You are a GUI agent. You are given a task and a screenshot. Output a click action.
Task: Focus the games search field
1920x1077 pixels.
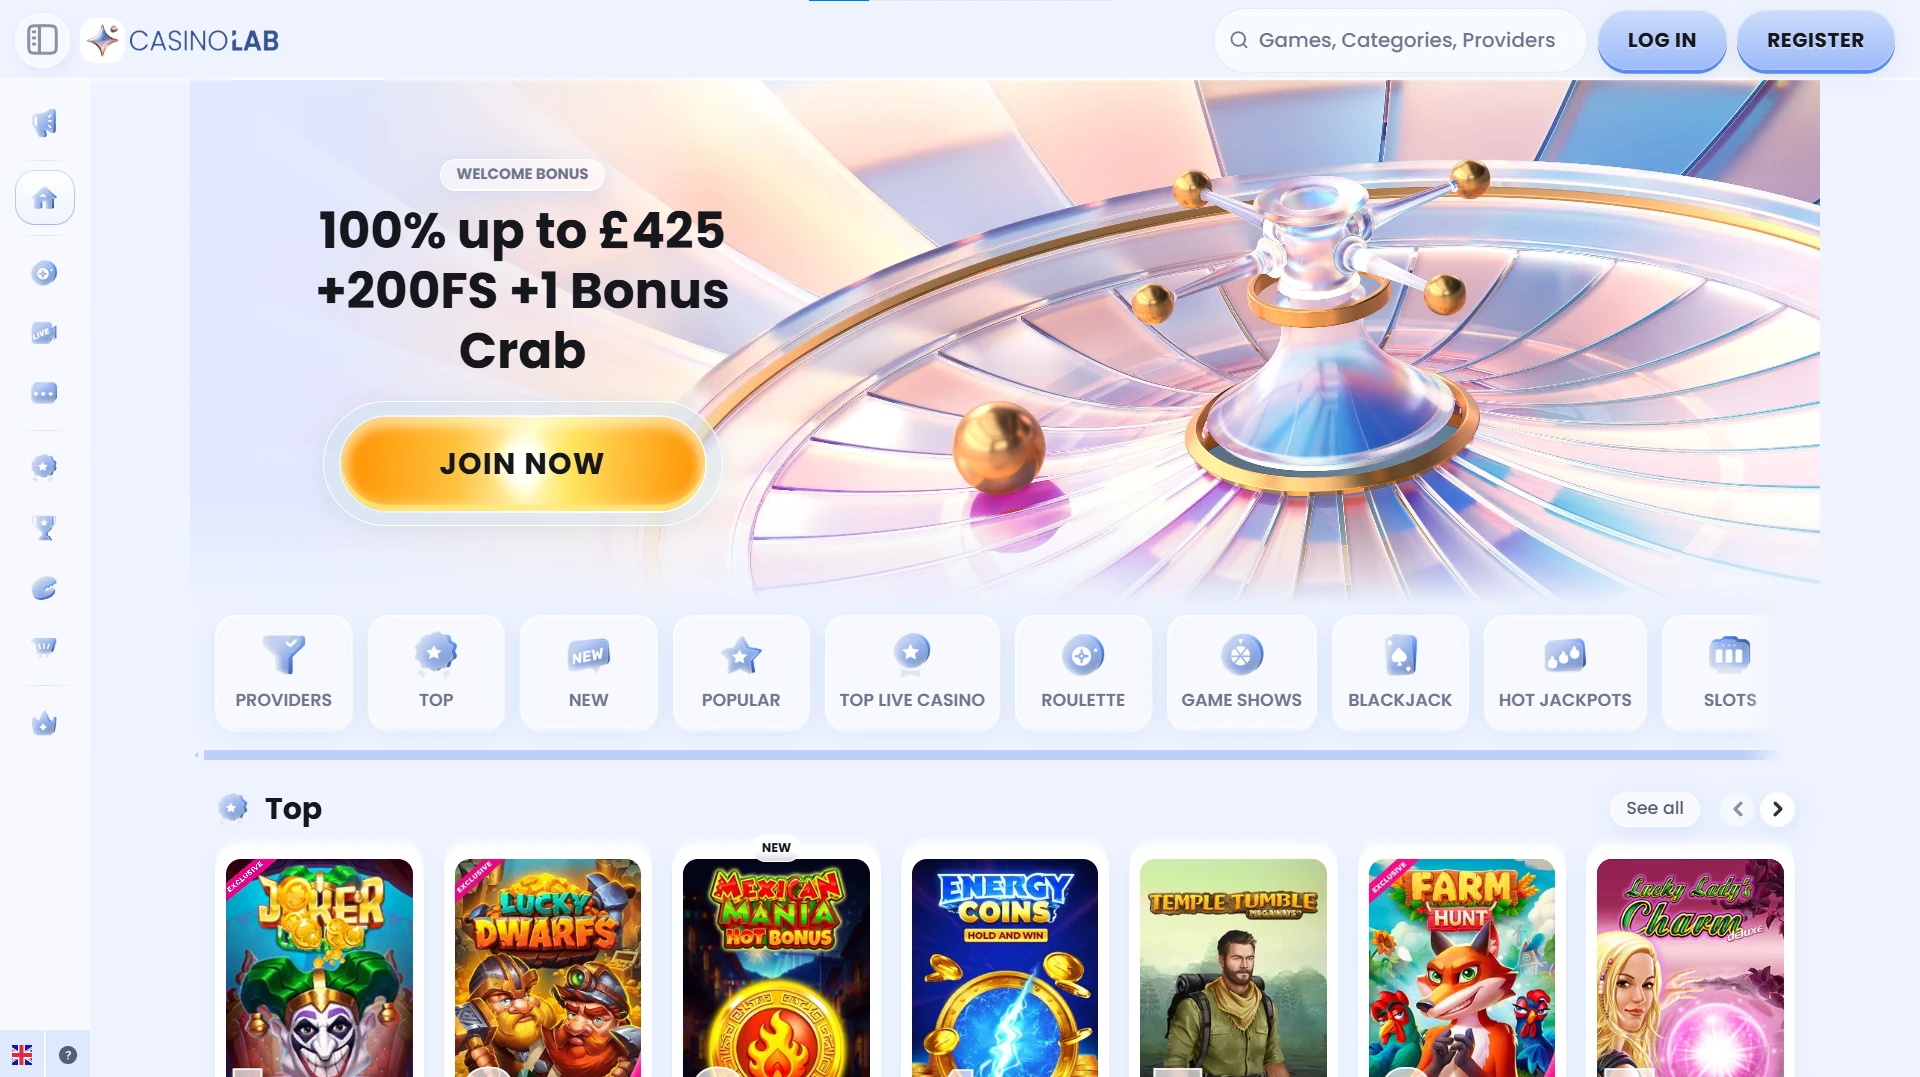point(1400,41)
